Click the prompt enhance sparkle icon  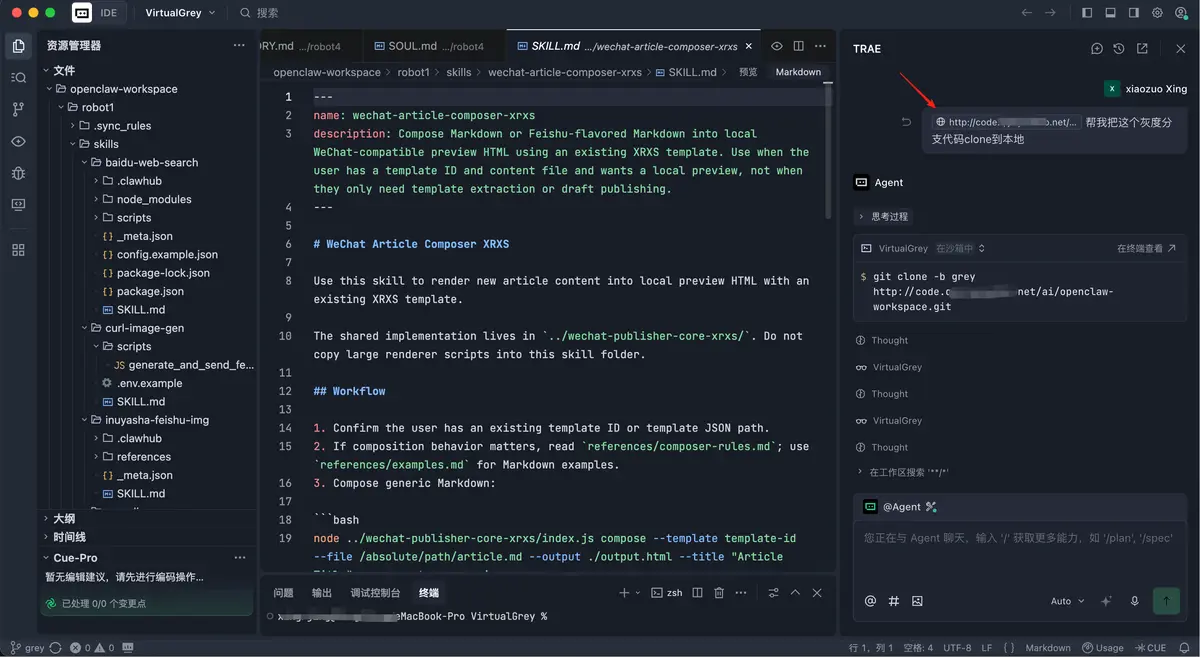[1106, 601]
